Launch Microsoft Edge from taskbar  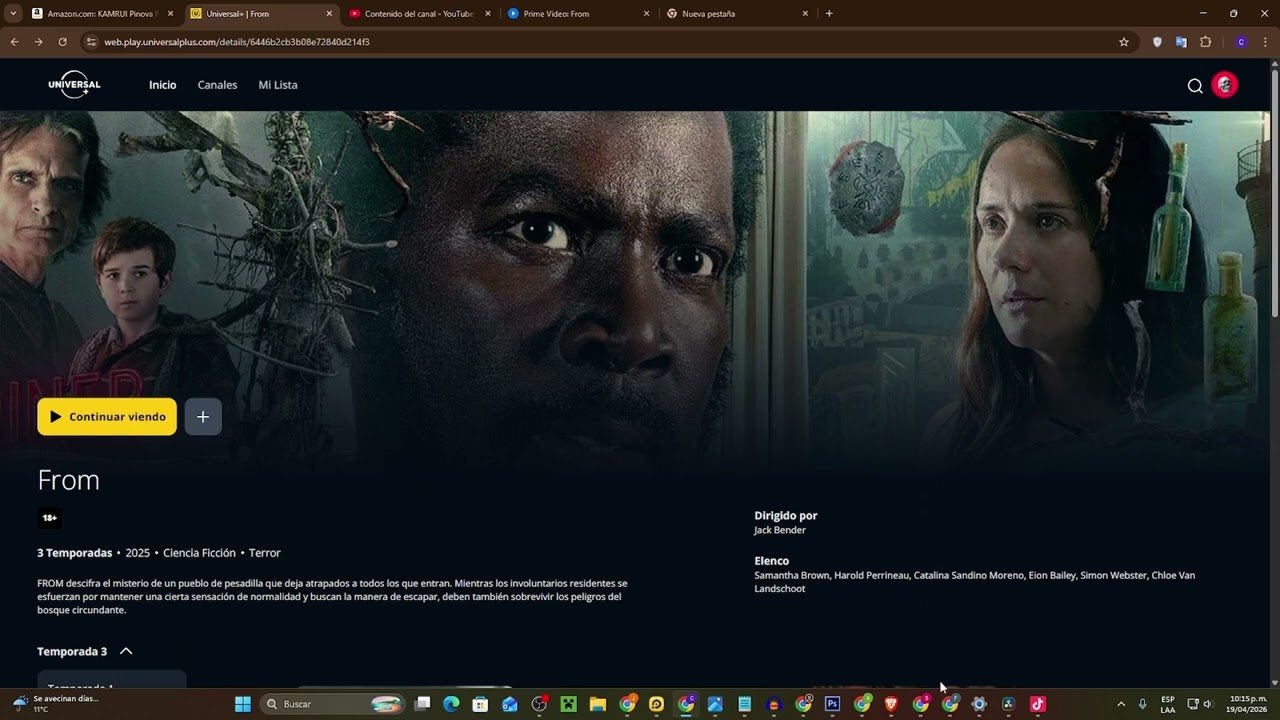coord(451,704)
